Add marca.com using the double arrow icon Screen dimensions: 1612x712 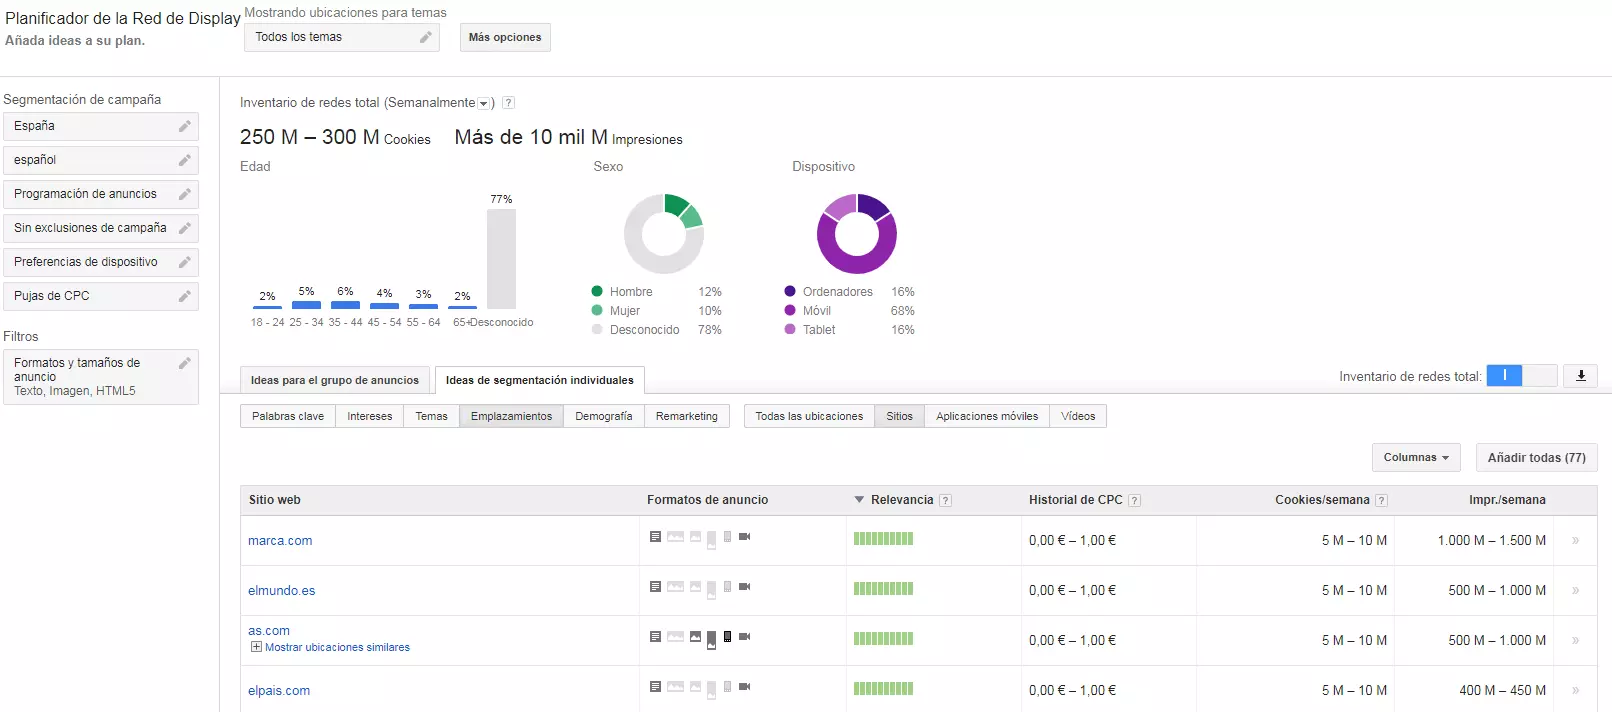(x=1575, y=541)
